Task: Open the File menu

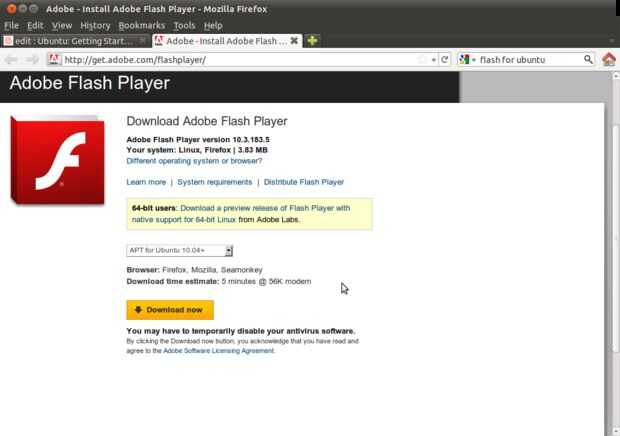Action: (x=11, y=26)
